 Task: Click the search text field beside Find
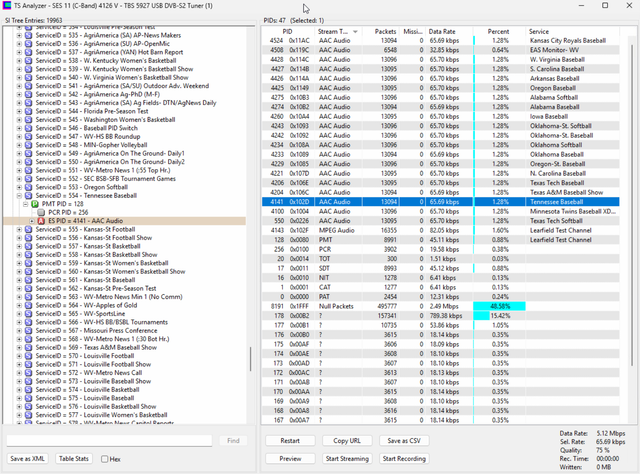point(109,441)
